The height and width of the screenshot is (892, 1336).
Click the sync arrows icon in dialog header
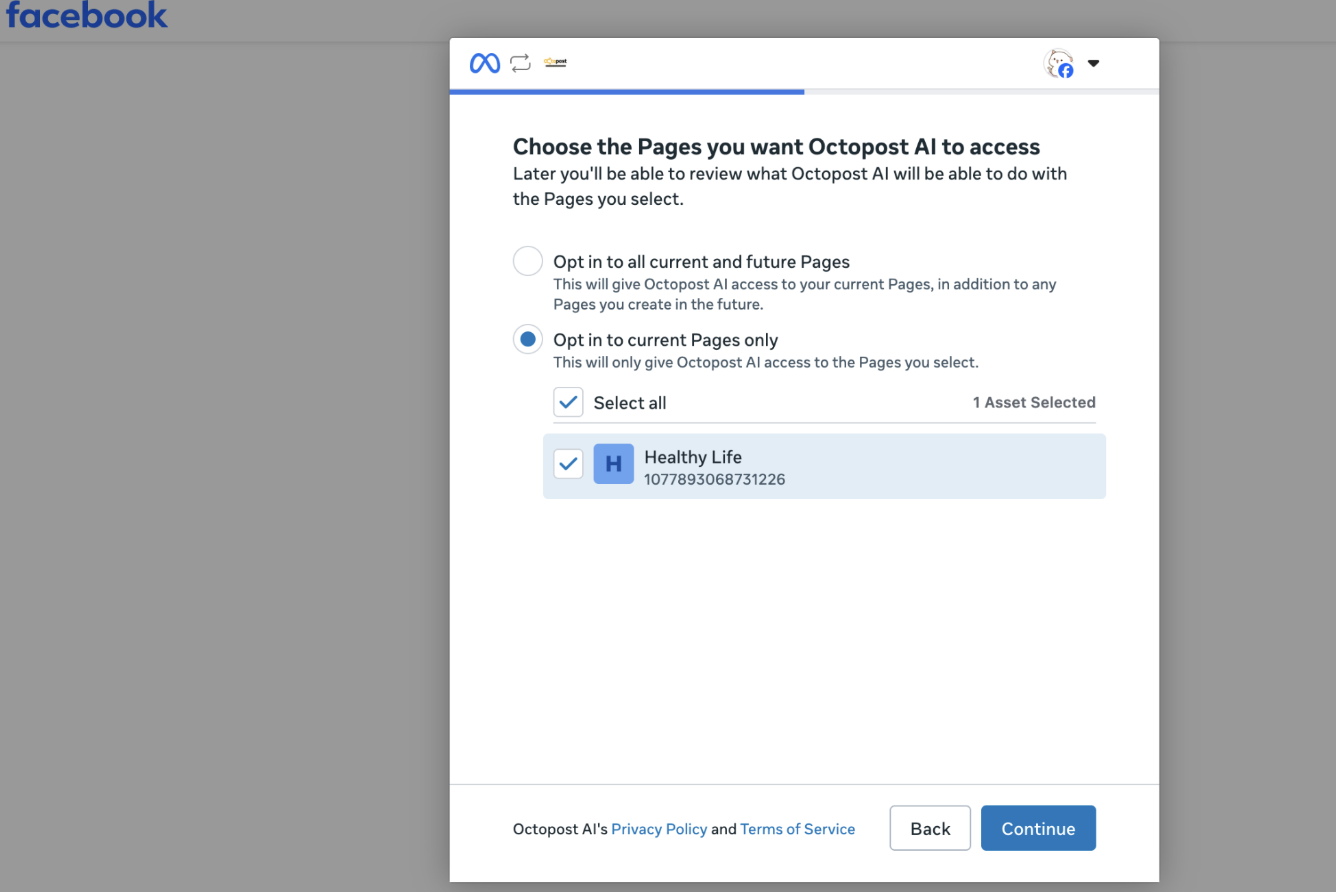(521, 63)
